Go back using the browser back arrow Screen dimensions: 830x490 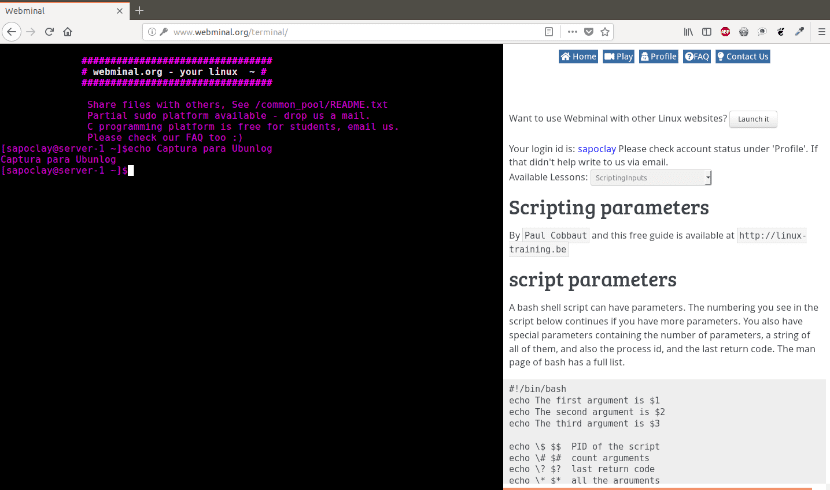[x=12, y=32]
